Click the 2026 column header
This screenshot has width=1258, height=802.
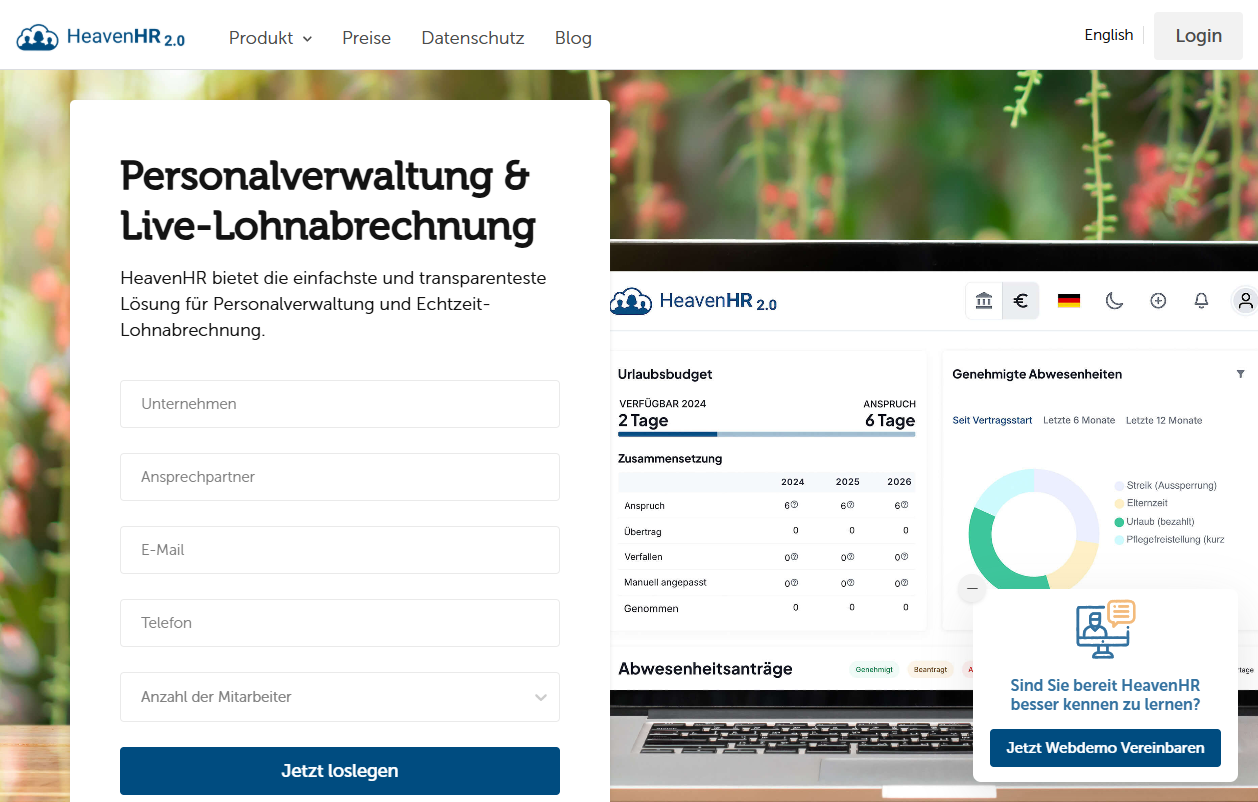tap(900, 482)
